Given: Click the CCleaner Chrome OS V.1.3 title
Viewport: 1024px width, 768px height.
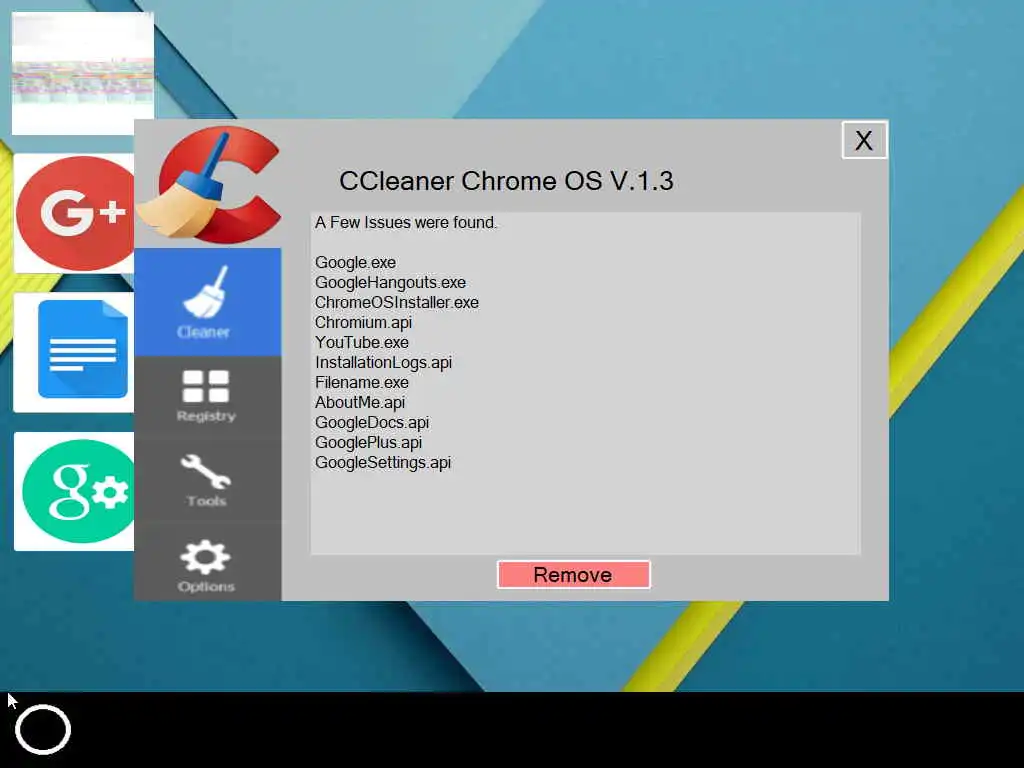Looking at the screenshot, I should click(x=506, y=181).
